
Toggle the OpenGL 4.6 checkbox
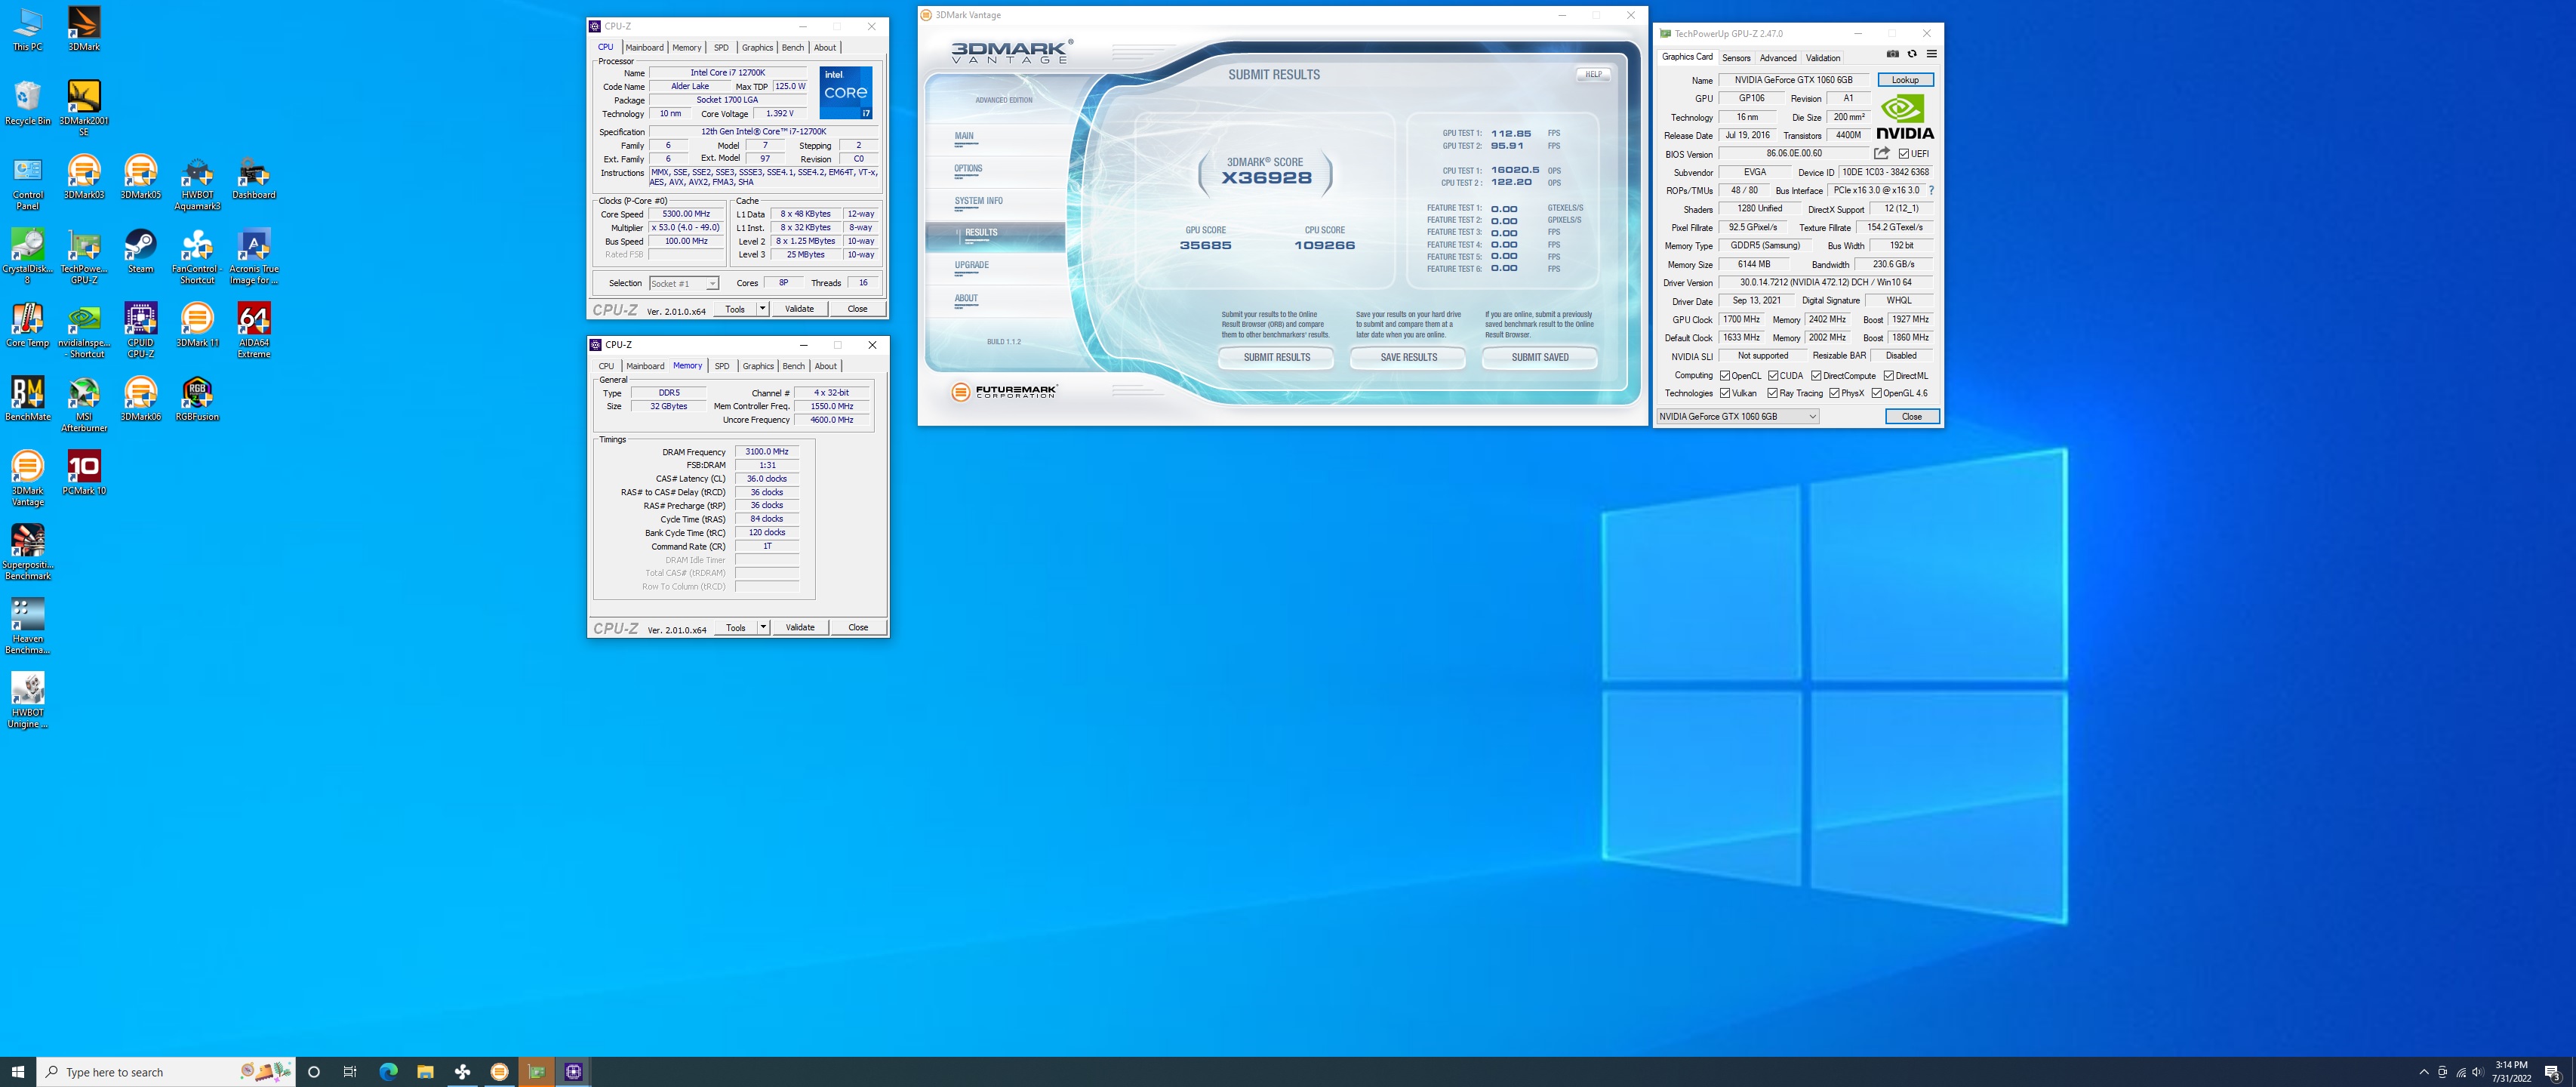(x=1877, y=393)
